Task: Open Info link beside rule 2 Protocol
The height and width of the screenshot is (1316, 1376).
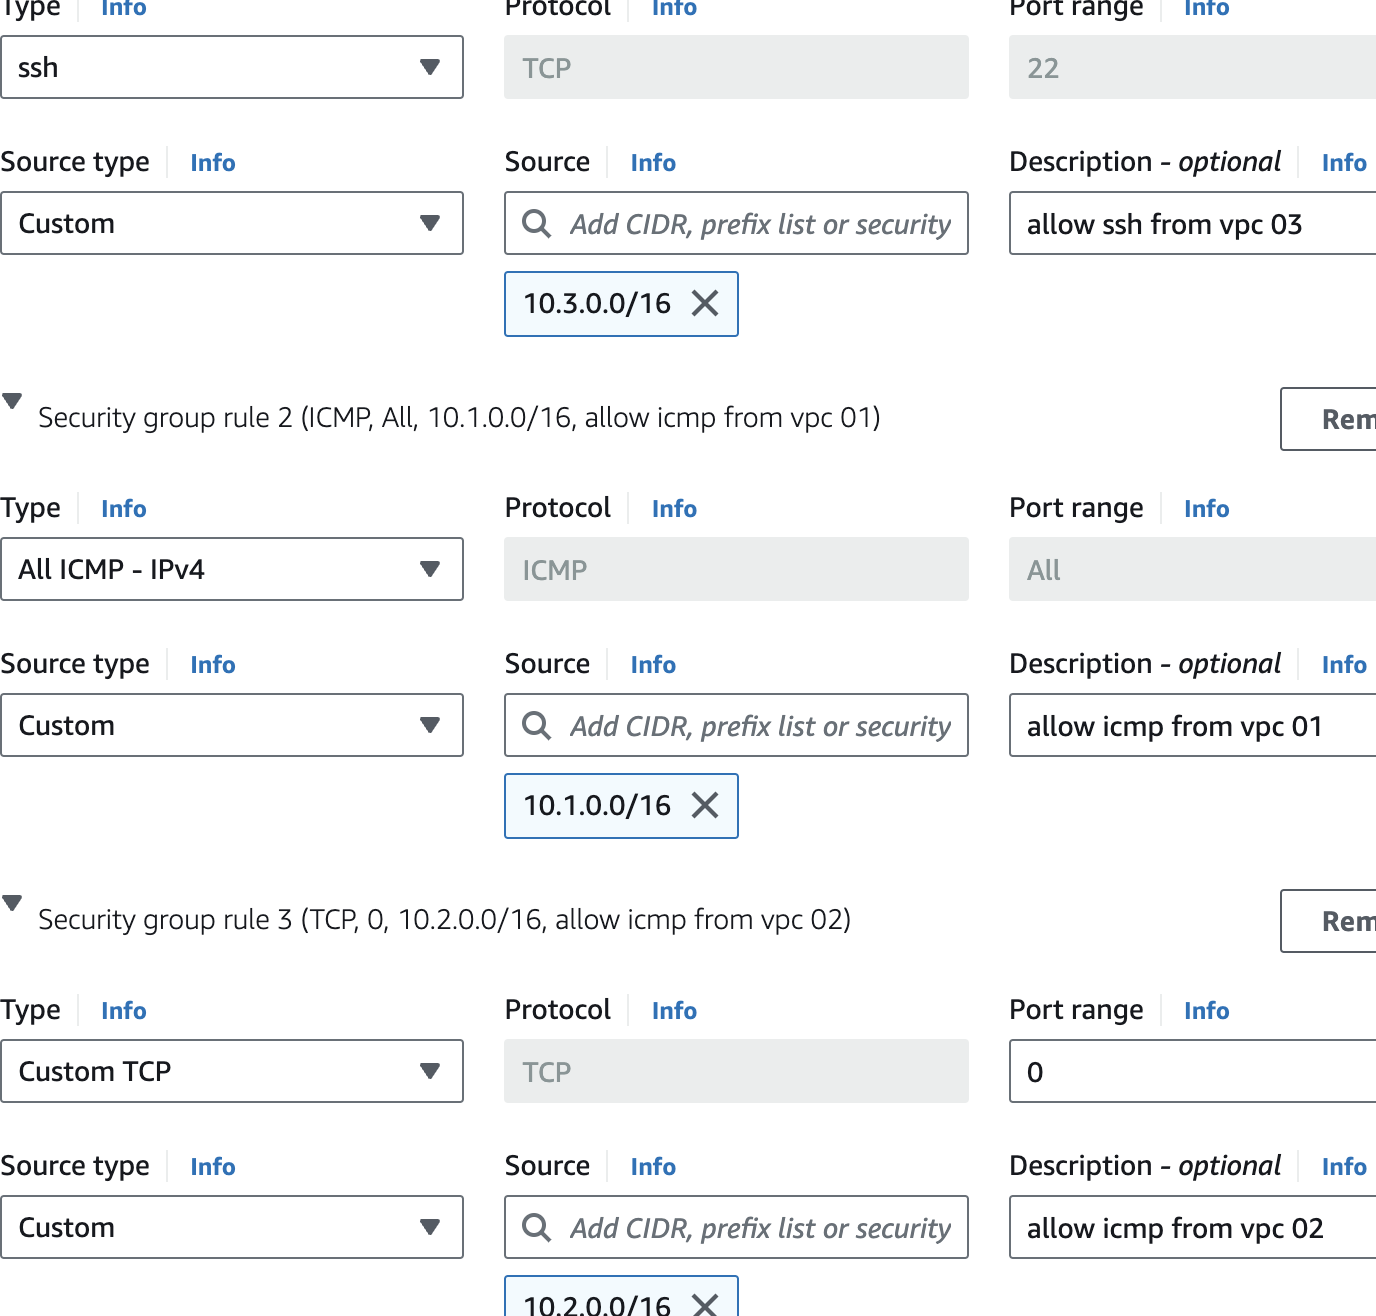Action: click(674, 509)
